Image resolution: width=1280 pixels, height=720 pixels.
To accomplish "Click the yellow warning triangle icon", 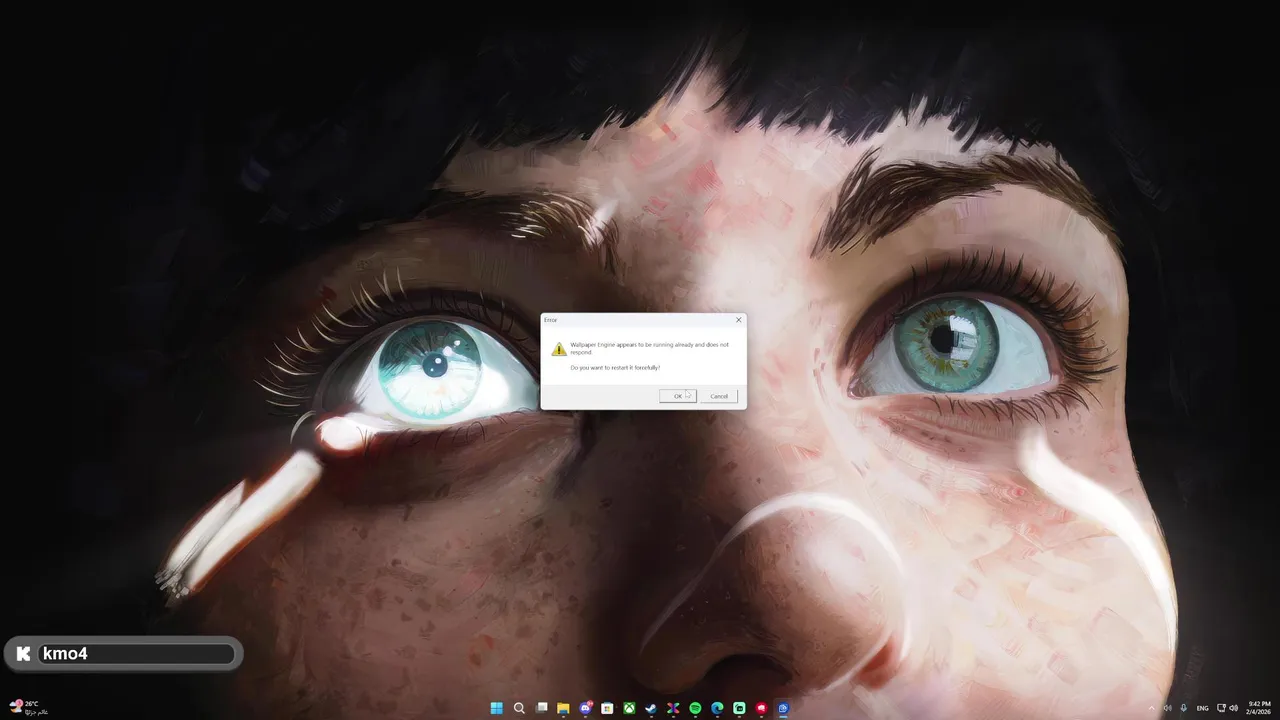I will (x=559, y=349).
